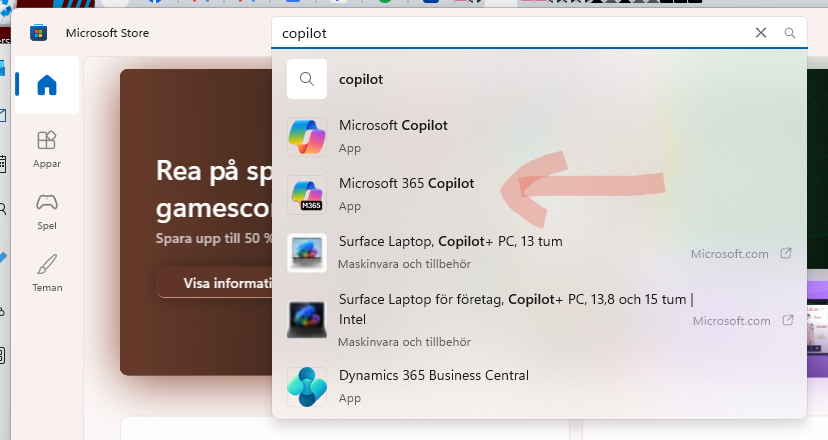
Task: Open the Home tab in the sidebar
Action: click(x=47, y=85)
